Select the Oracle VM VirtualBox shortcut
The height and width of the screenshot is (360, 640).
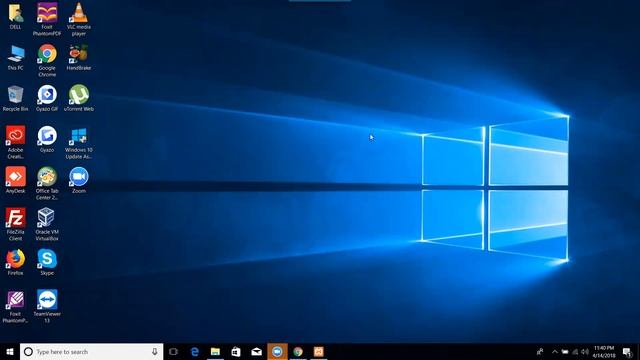click(47, 224)
